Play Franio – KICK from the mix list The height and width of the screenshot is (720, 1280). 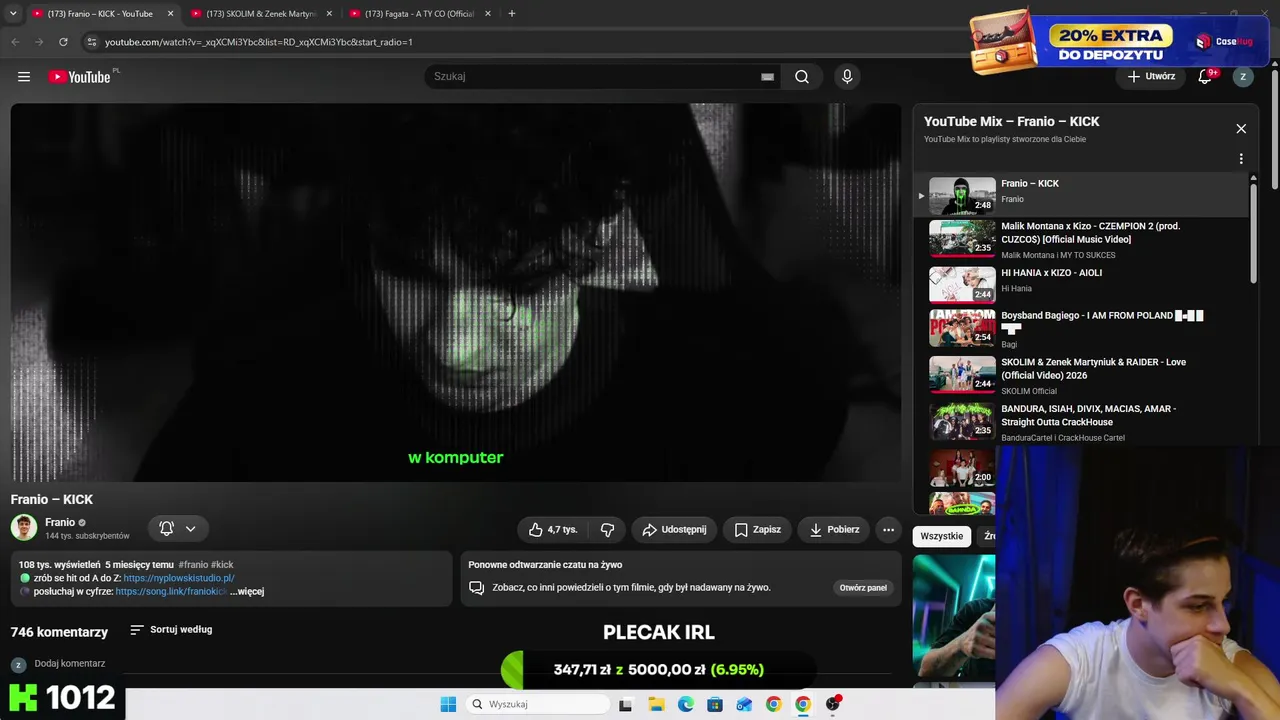click(1083, 195)
